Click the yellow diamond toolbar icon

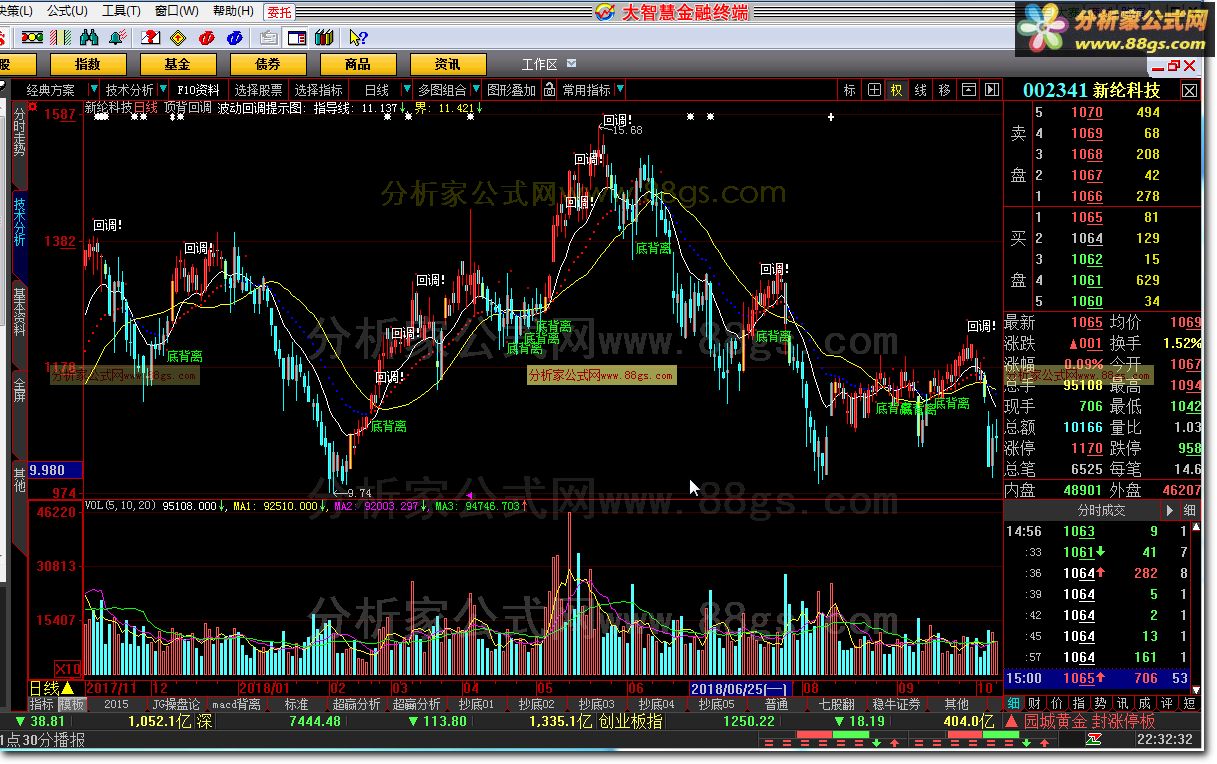click(x=179, y=38)
